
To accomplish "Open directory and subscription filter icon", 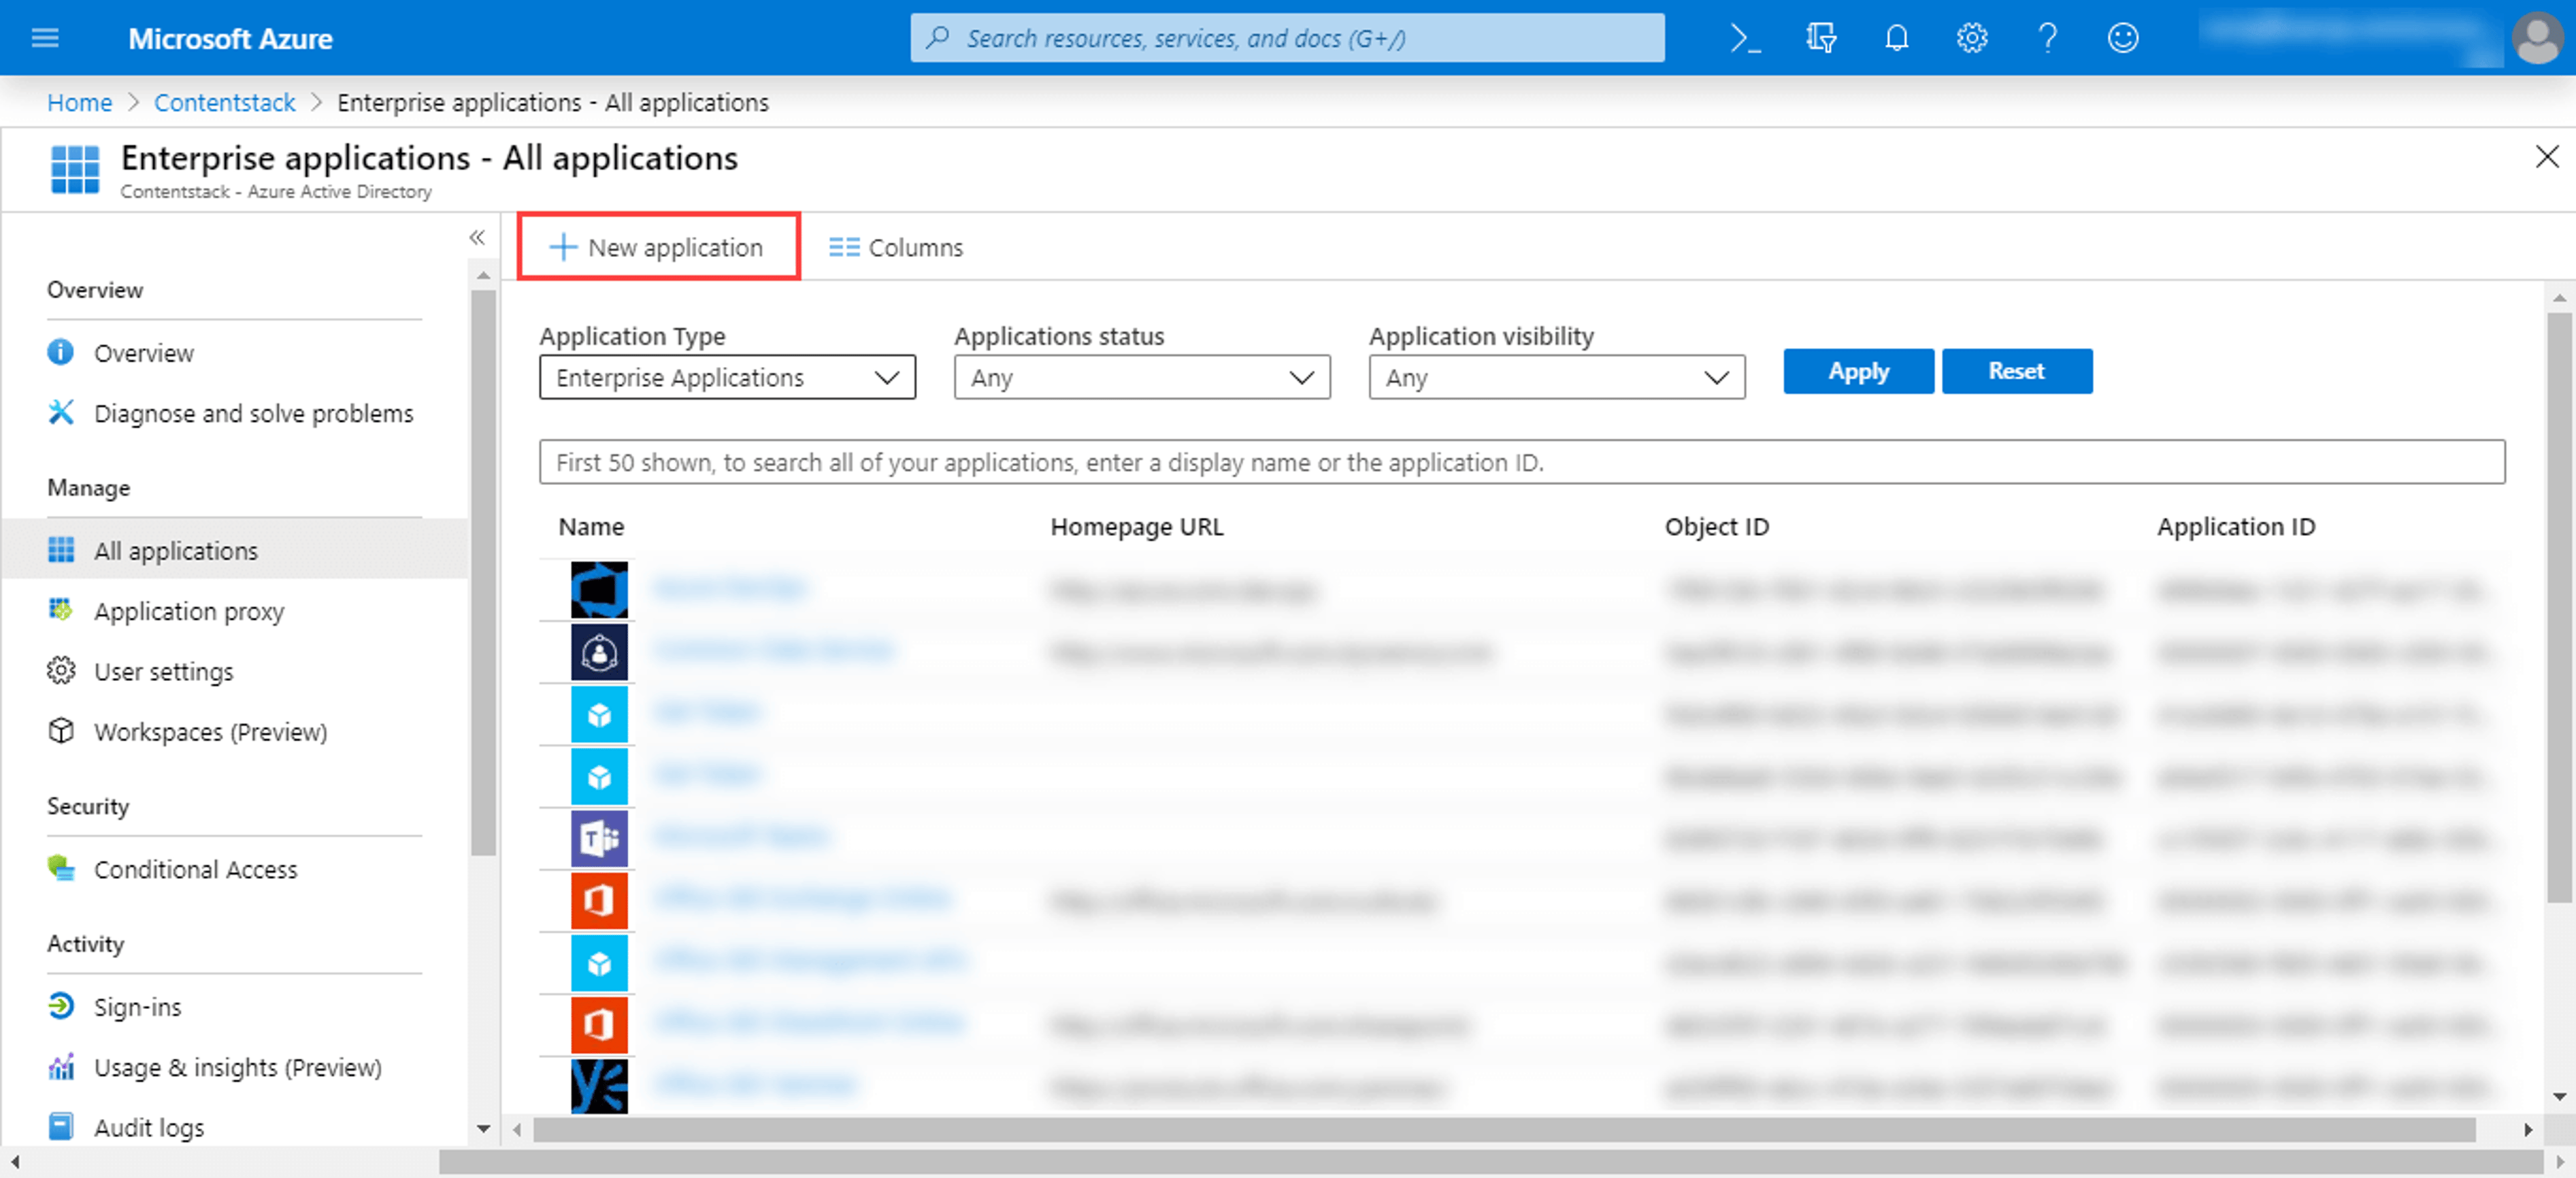I will point(1820,38).
